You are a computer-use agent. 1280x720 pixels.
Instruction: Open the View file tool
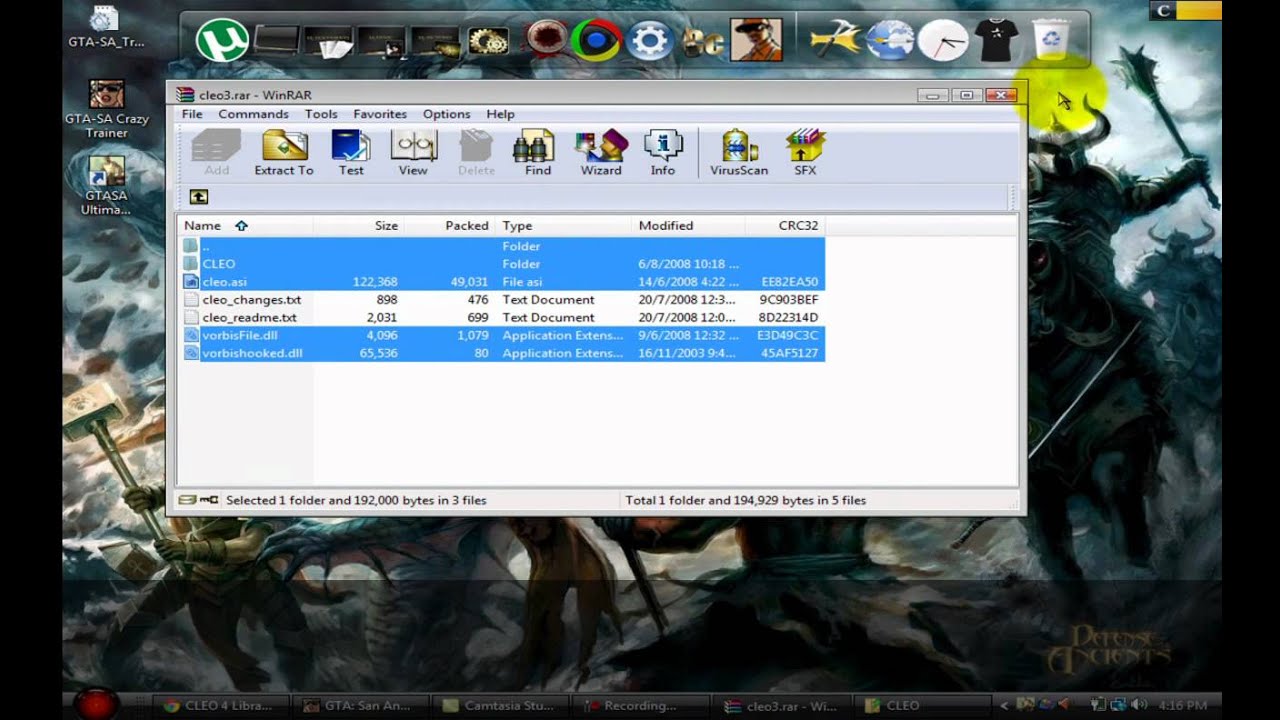click(x=413, y=153)
